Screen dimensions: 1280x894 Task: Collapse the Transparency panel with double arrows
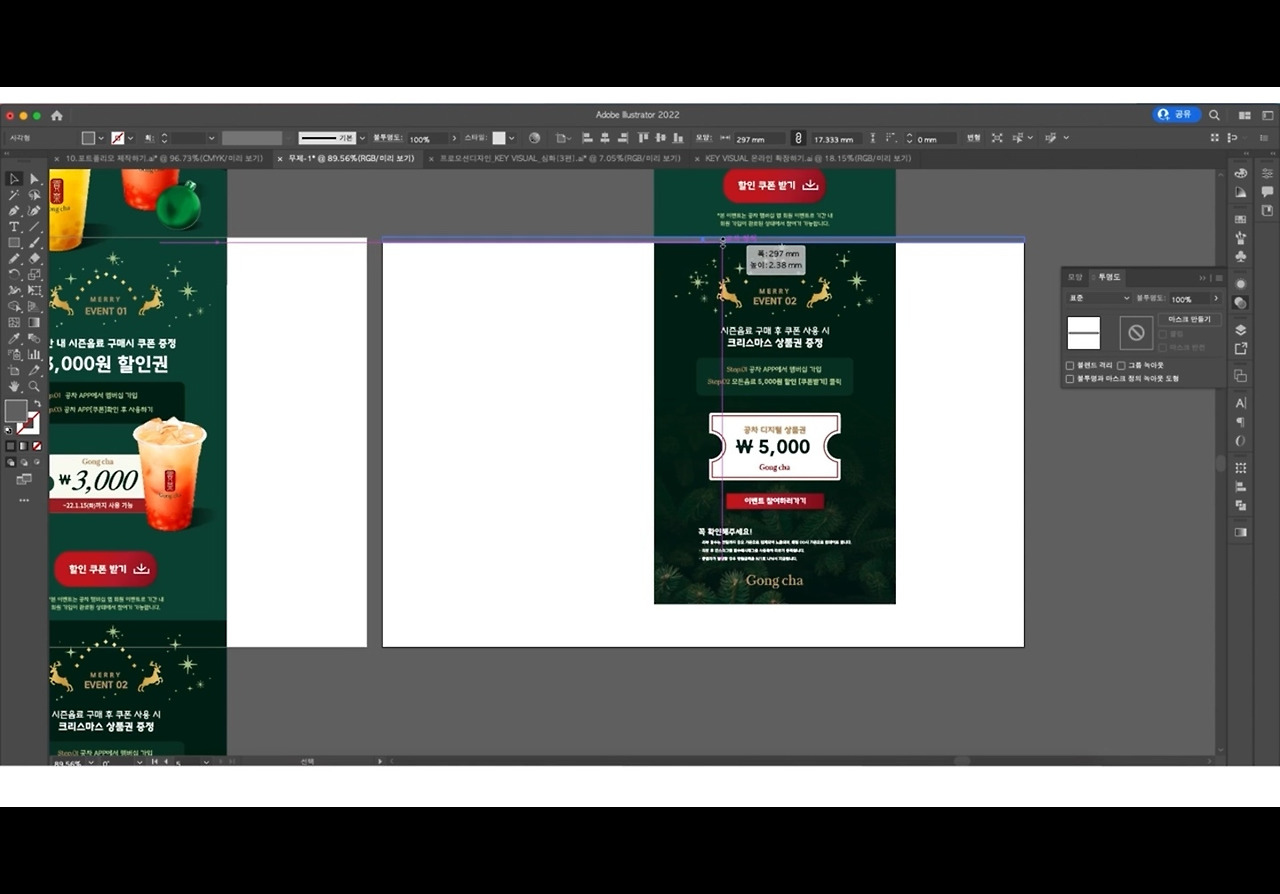pos(1203,277)
